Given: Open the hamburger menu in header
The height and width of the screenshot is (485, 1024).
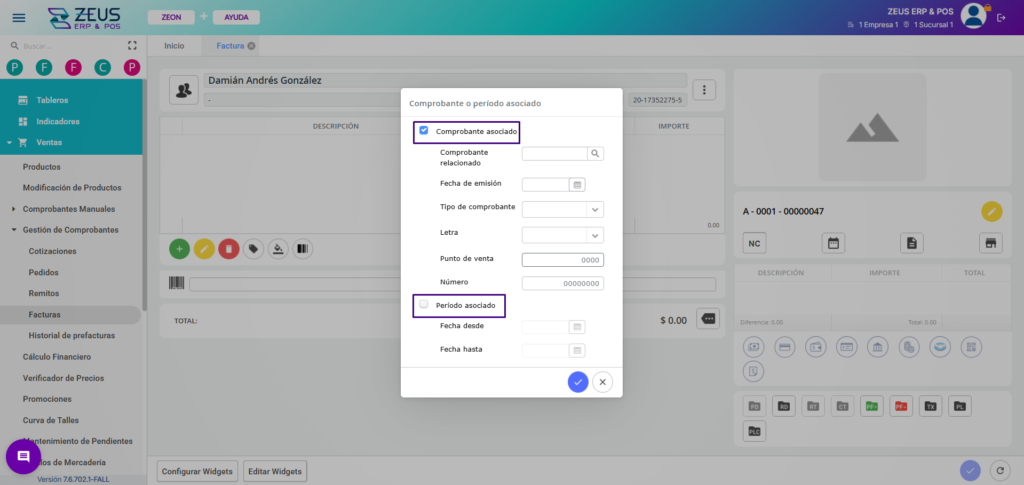Looking at the screenshot, I should 19,17.
